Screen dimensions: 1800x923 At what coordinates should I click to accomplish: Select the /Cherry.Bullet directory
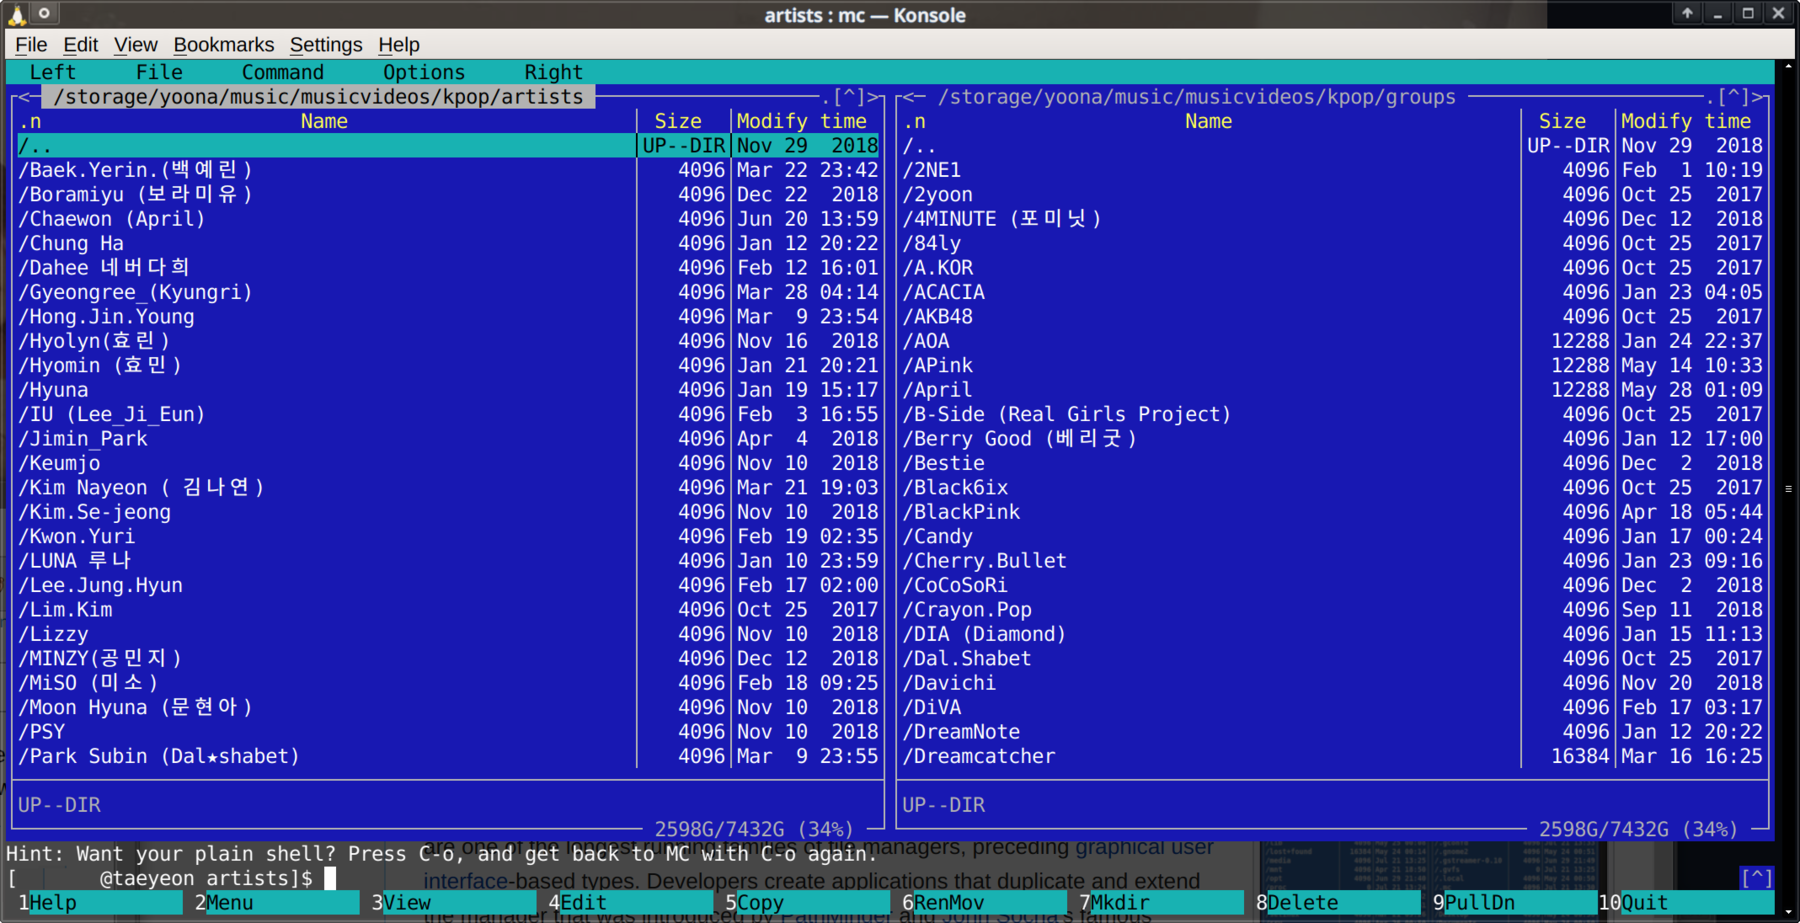click(x=985, y=561)
